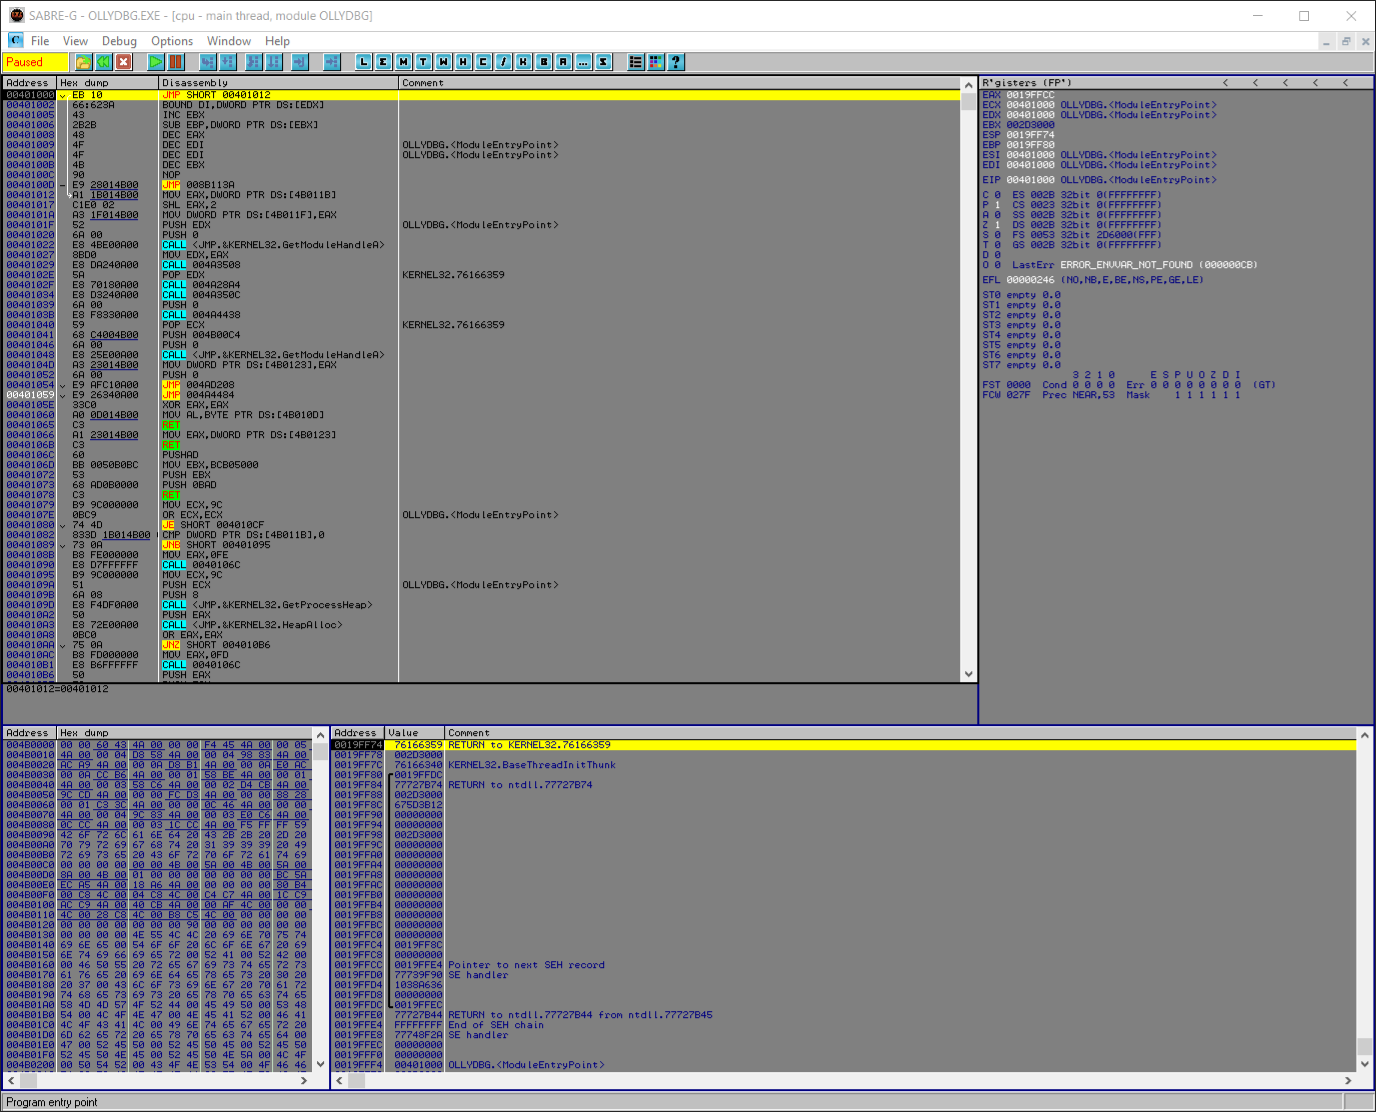Open the File menu
The image size is (1376, 1112).
[x=40, y=41]
